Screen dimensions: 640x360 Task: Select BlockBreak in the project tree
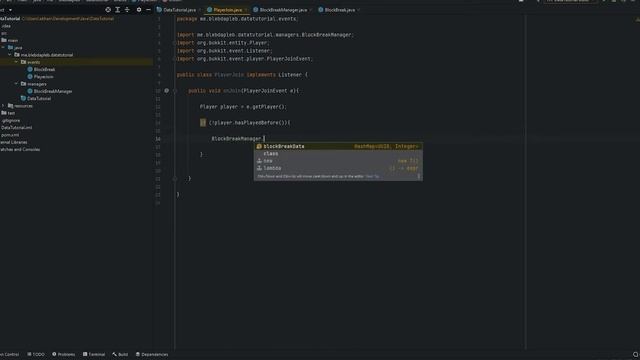point(44,69)
